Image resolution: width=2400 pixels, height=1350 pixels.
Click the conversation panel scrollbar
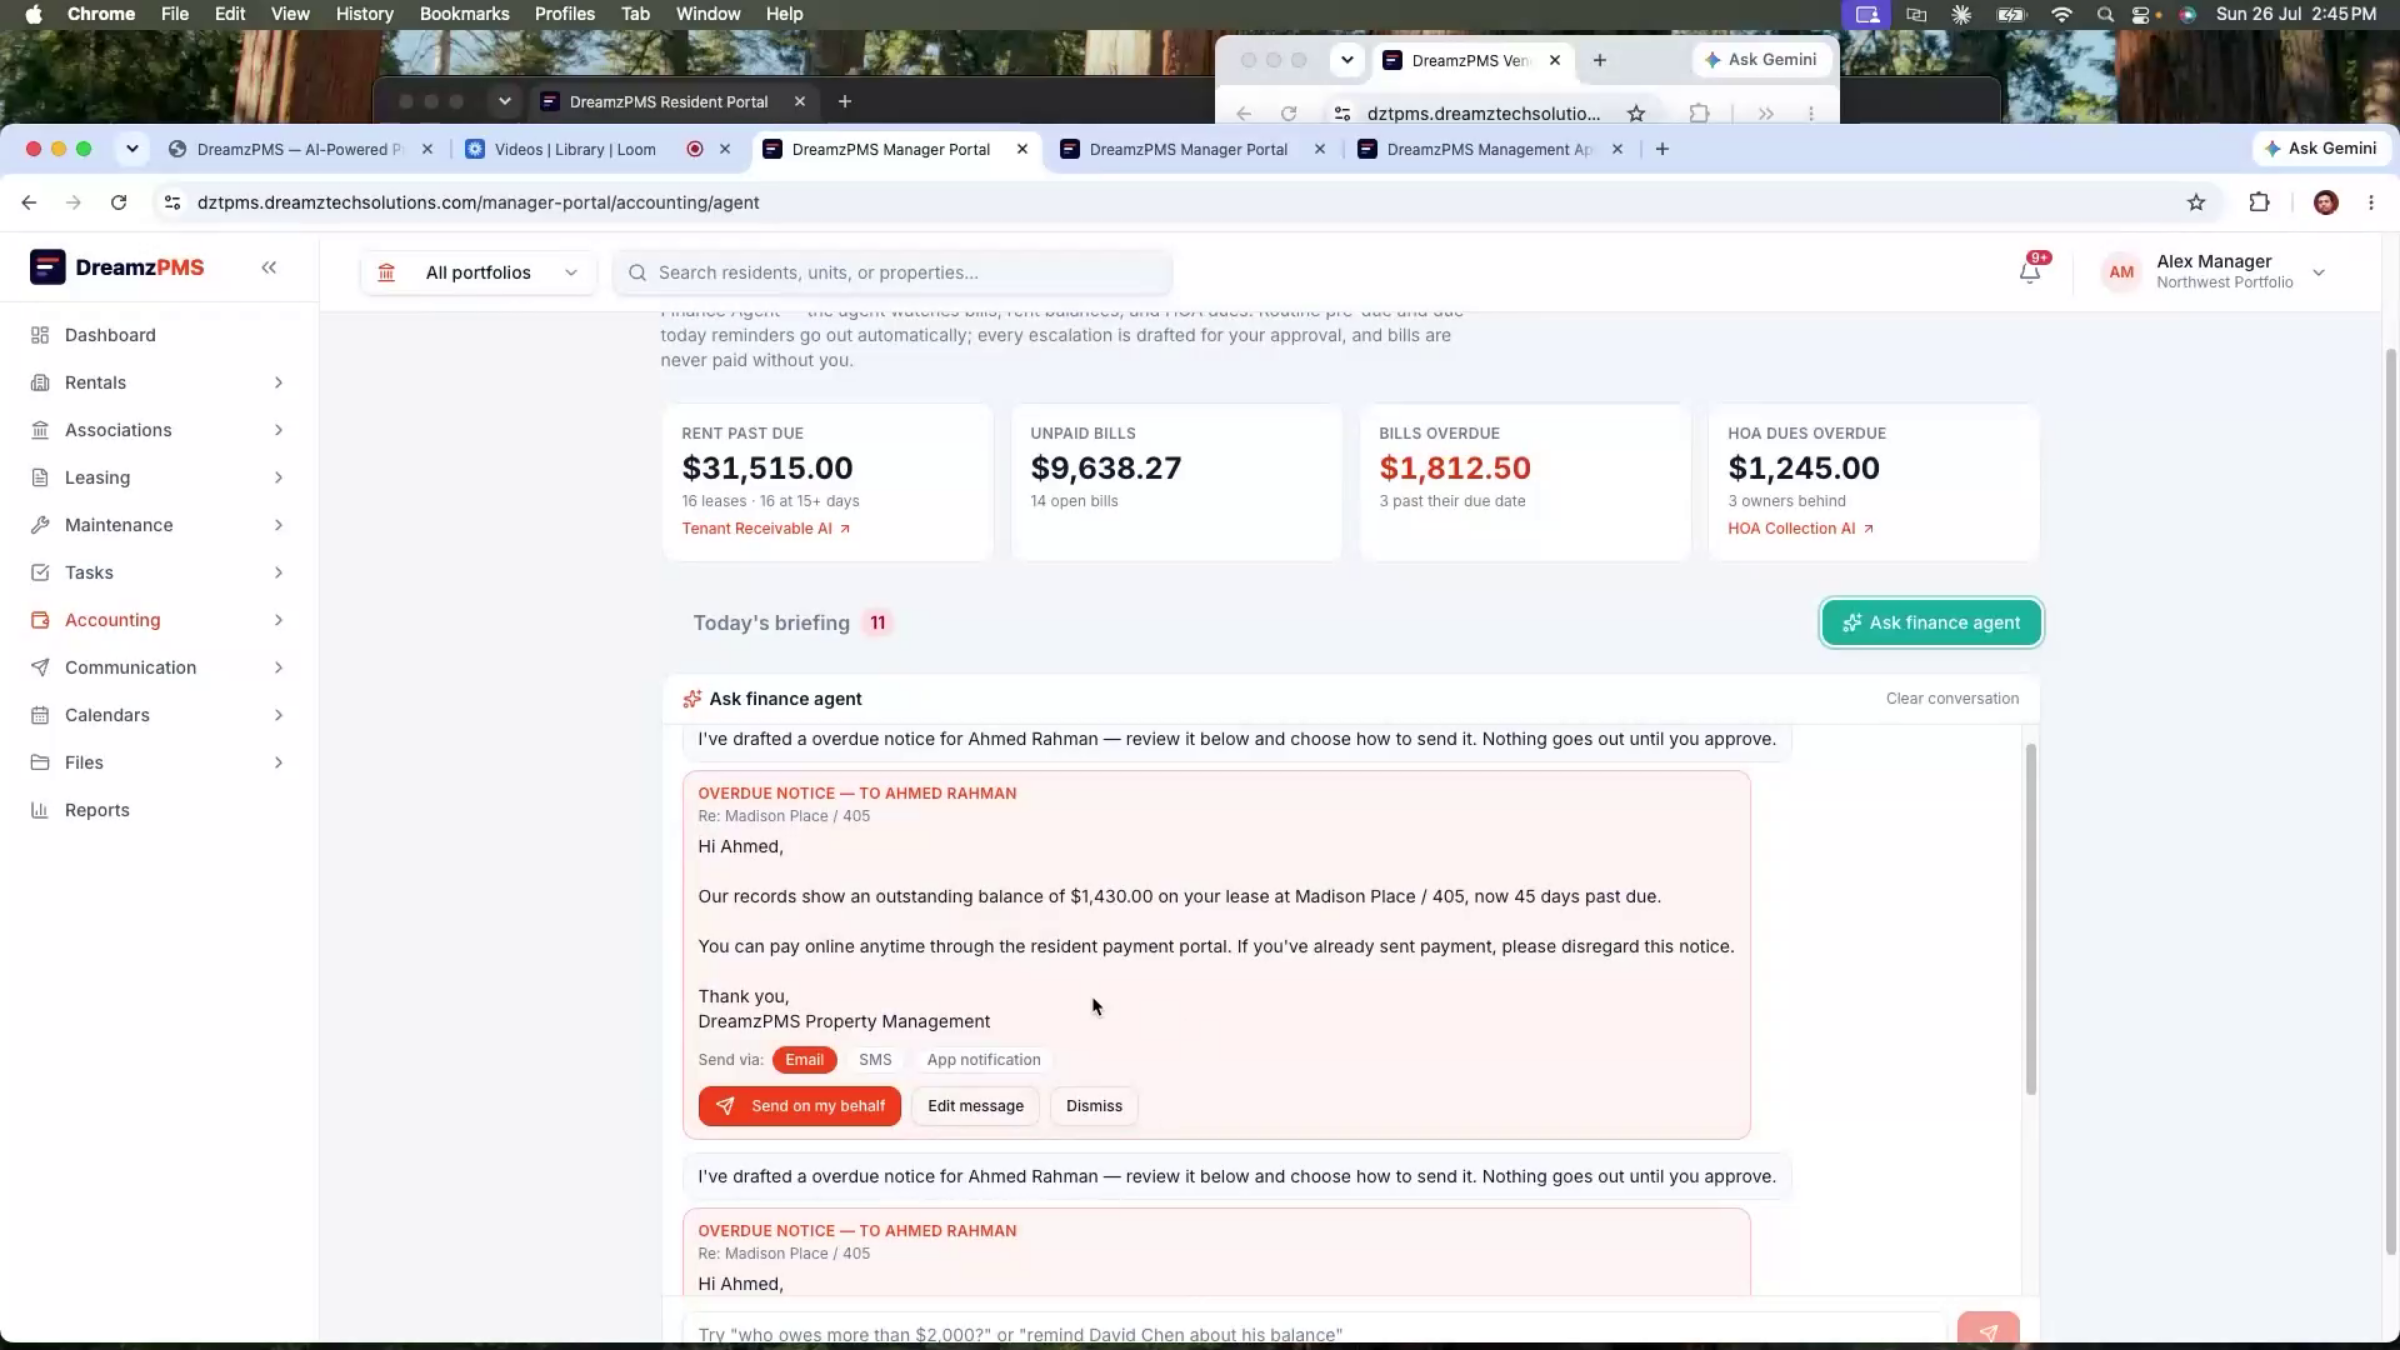tap(2030, 918)
